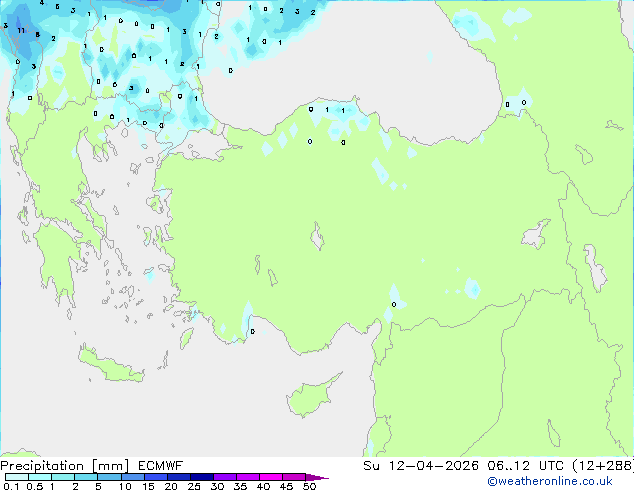Pick the 1 to 2 mm legend swatch

(x=63, y=477)
